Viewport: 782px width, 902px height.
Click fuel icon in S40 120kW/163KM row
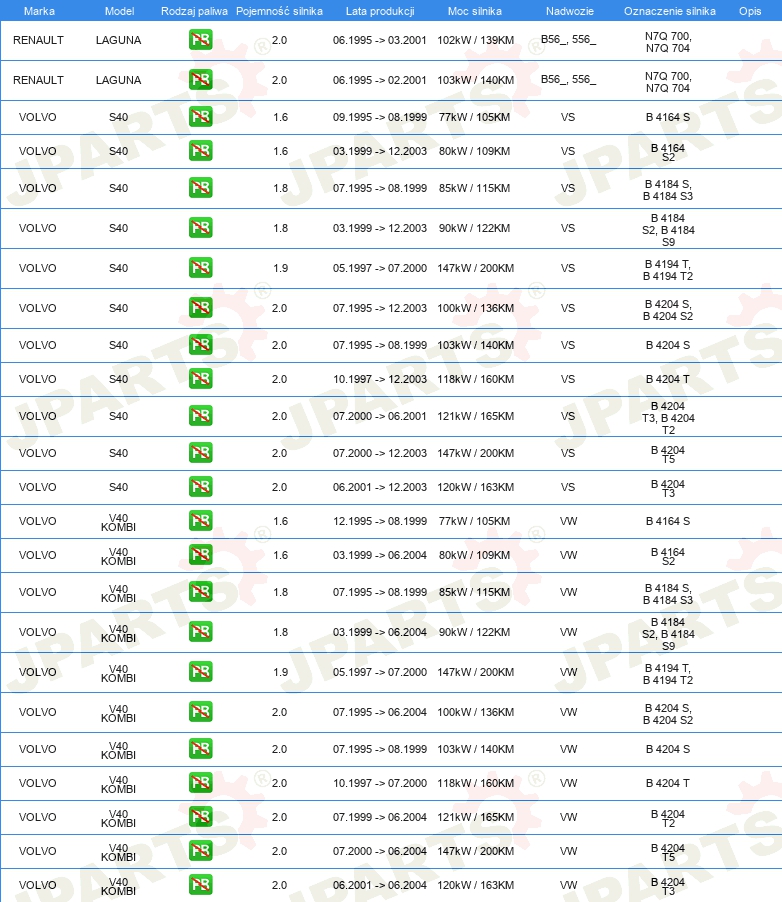[200, 487]
